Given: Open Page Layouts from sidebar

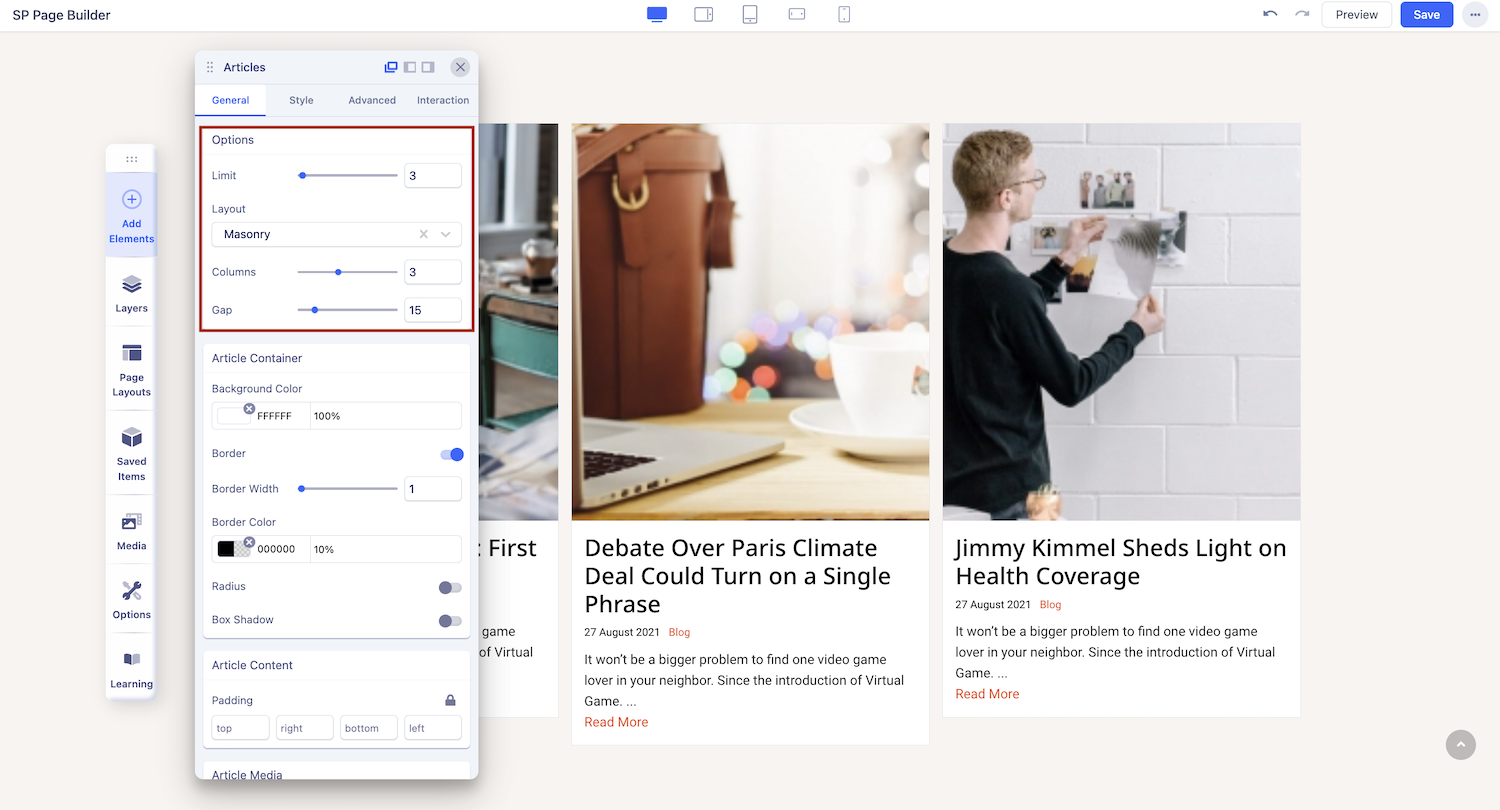Looking at the screenshot, I should pos(131,369).
